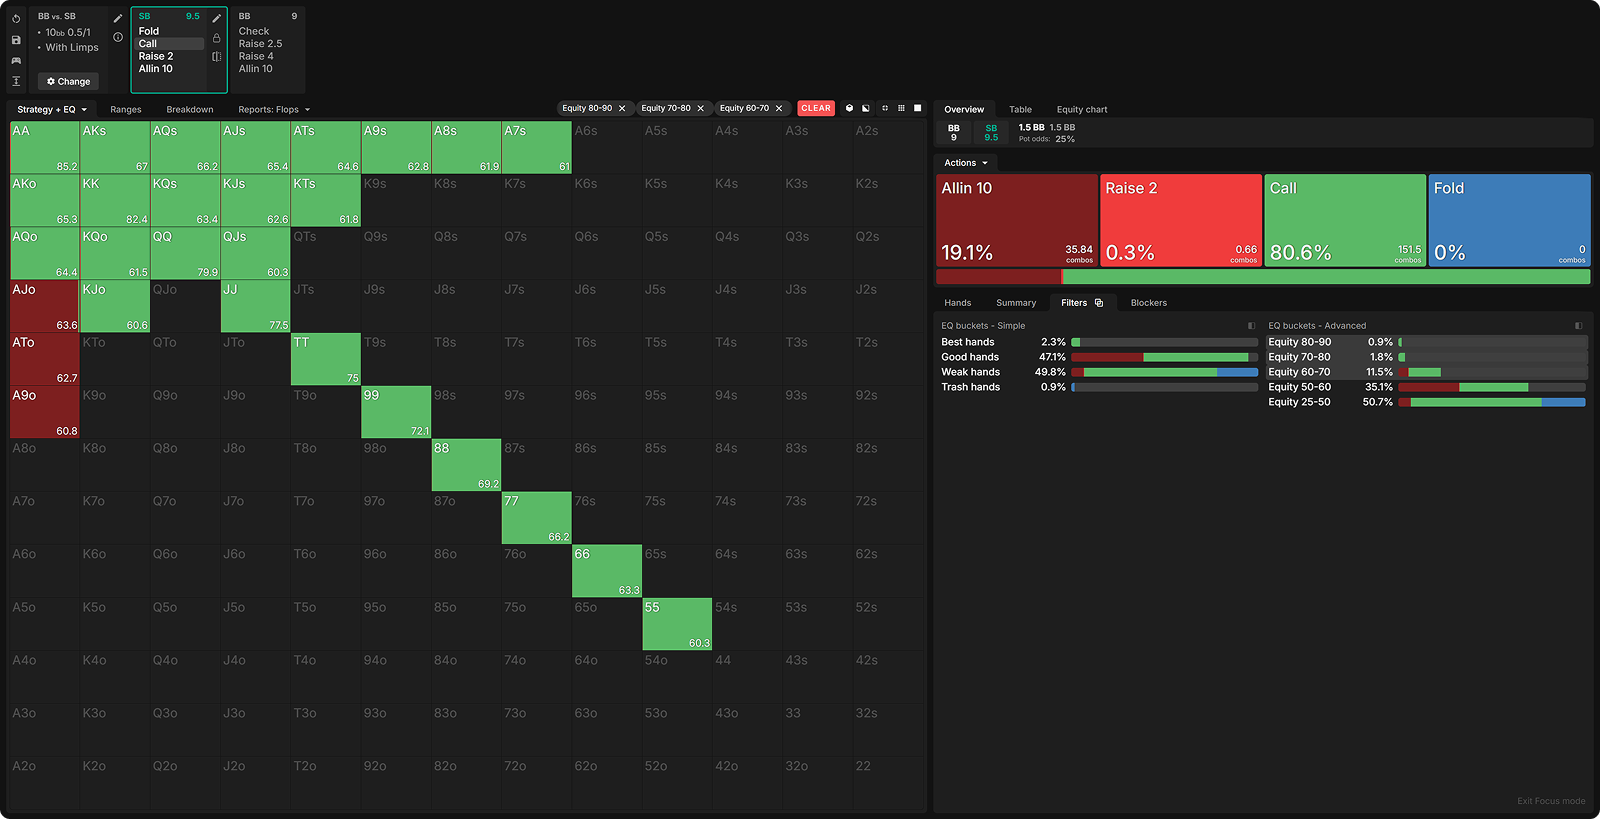Open the gamepad practice icon
Viewport: 1600px width, 819px height.
(16, 61)
